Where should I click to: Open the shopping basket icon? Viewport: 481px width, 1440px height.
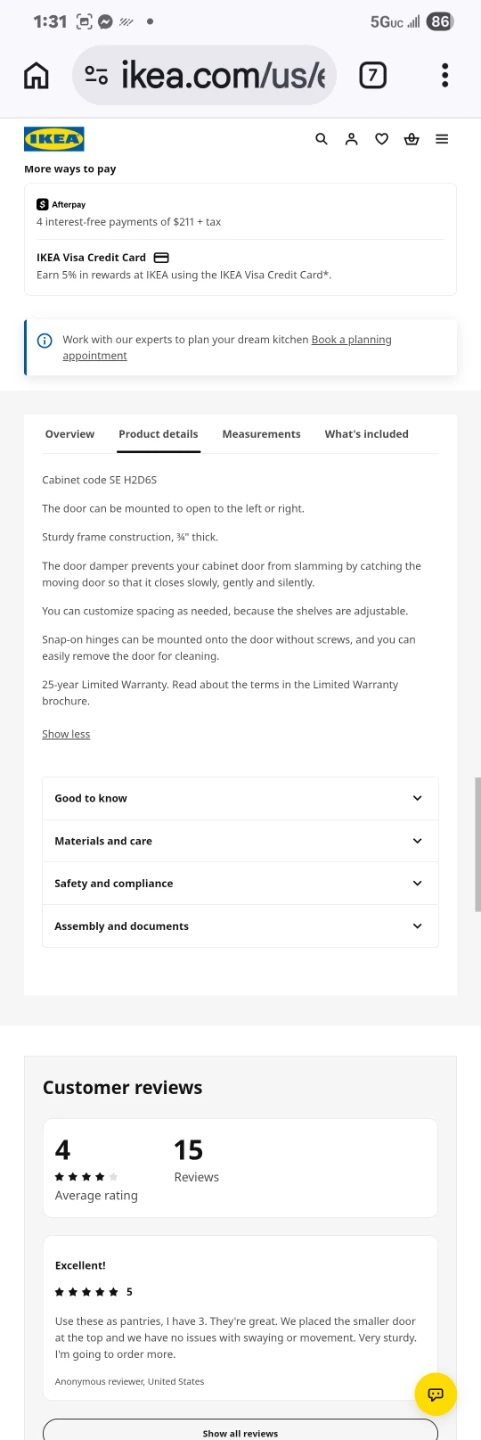tap(411, 139)
